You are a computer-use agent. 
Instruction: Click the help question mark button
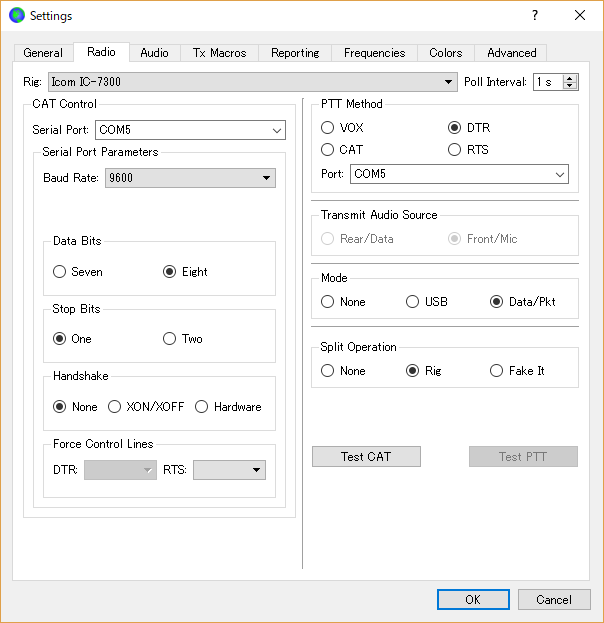click(x=535, y=15)
